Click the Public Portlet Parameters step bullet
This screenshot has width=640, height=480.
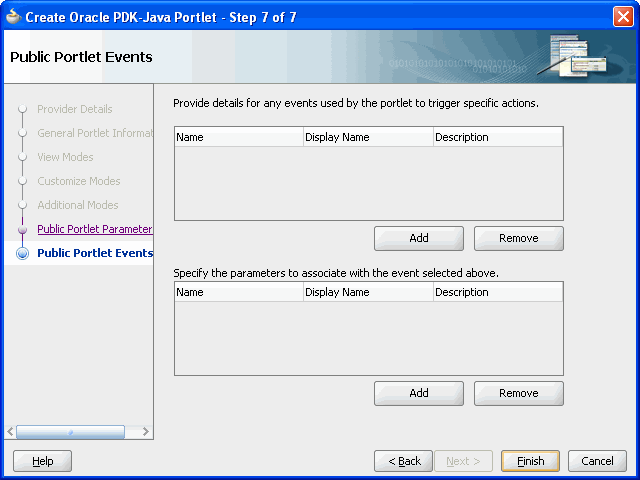[x=22, y=230]
